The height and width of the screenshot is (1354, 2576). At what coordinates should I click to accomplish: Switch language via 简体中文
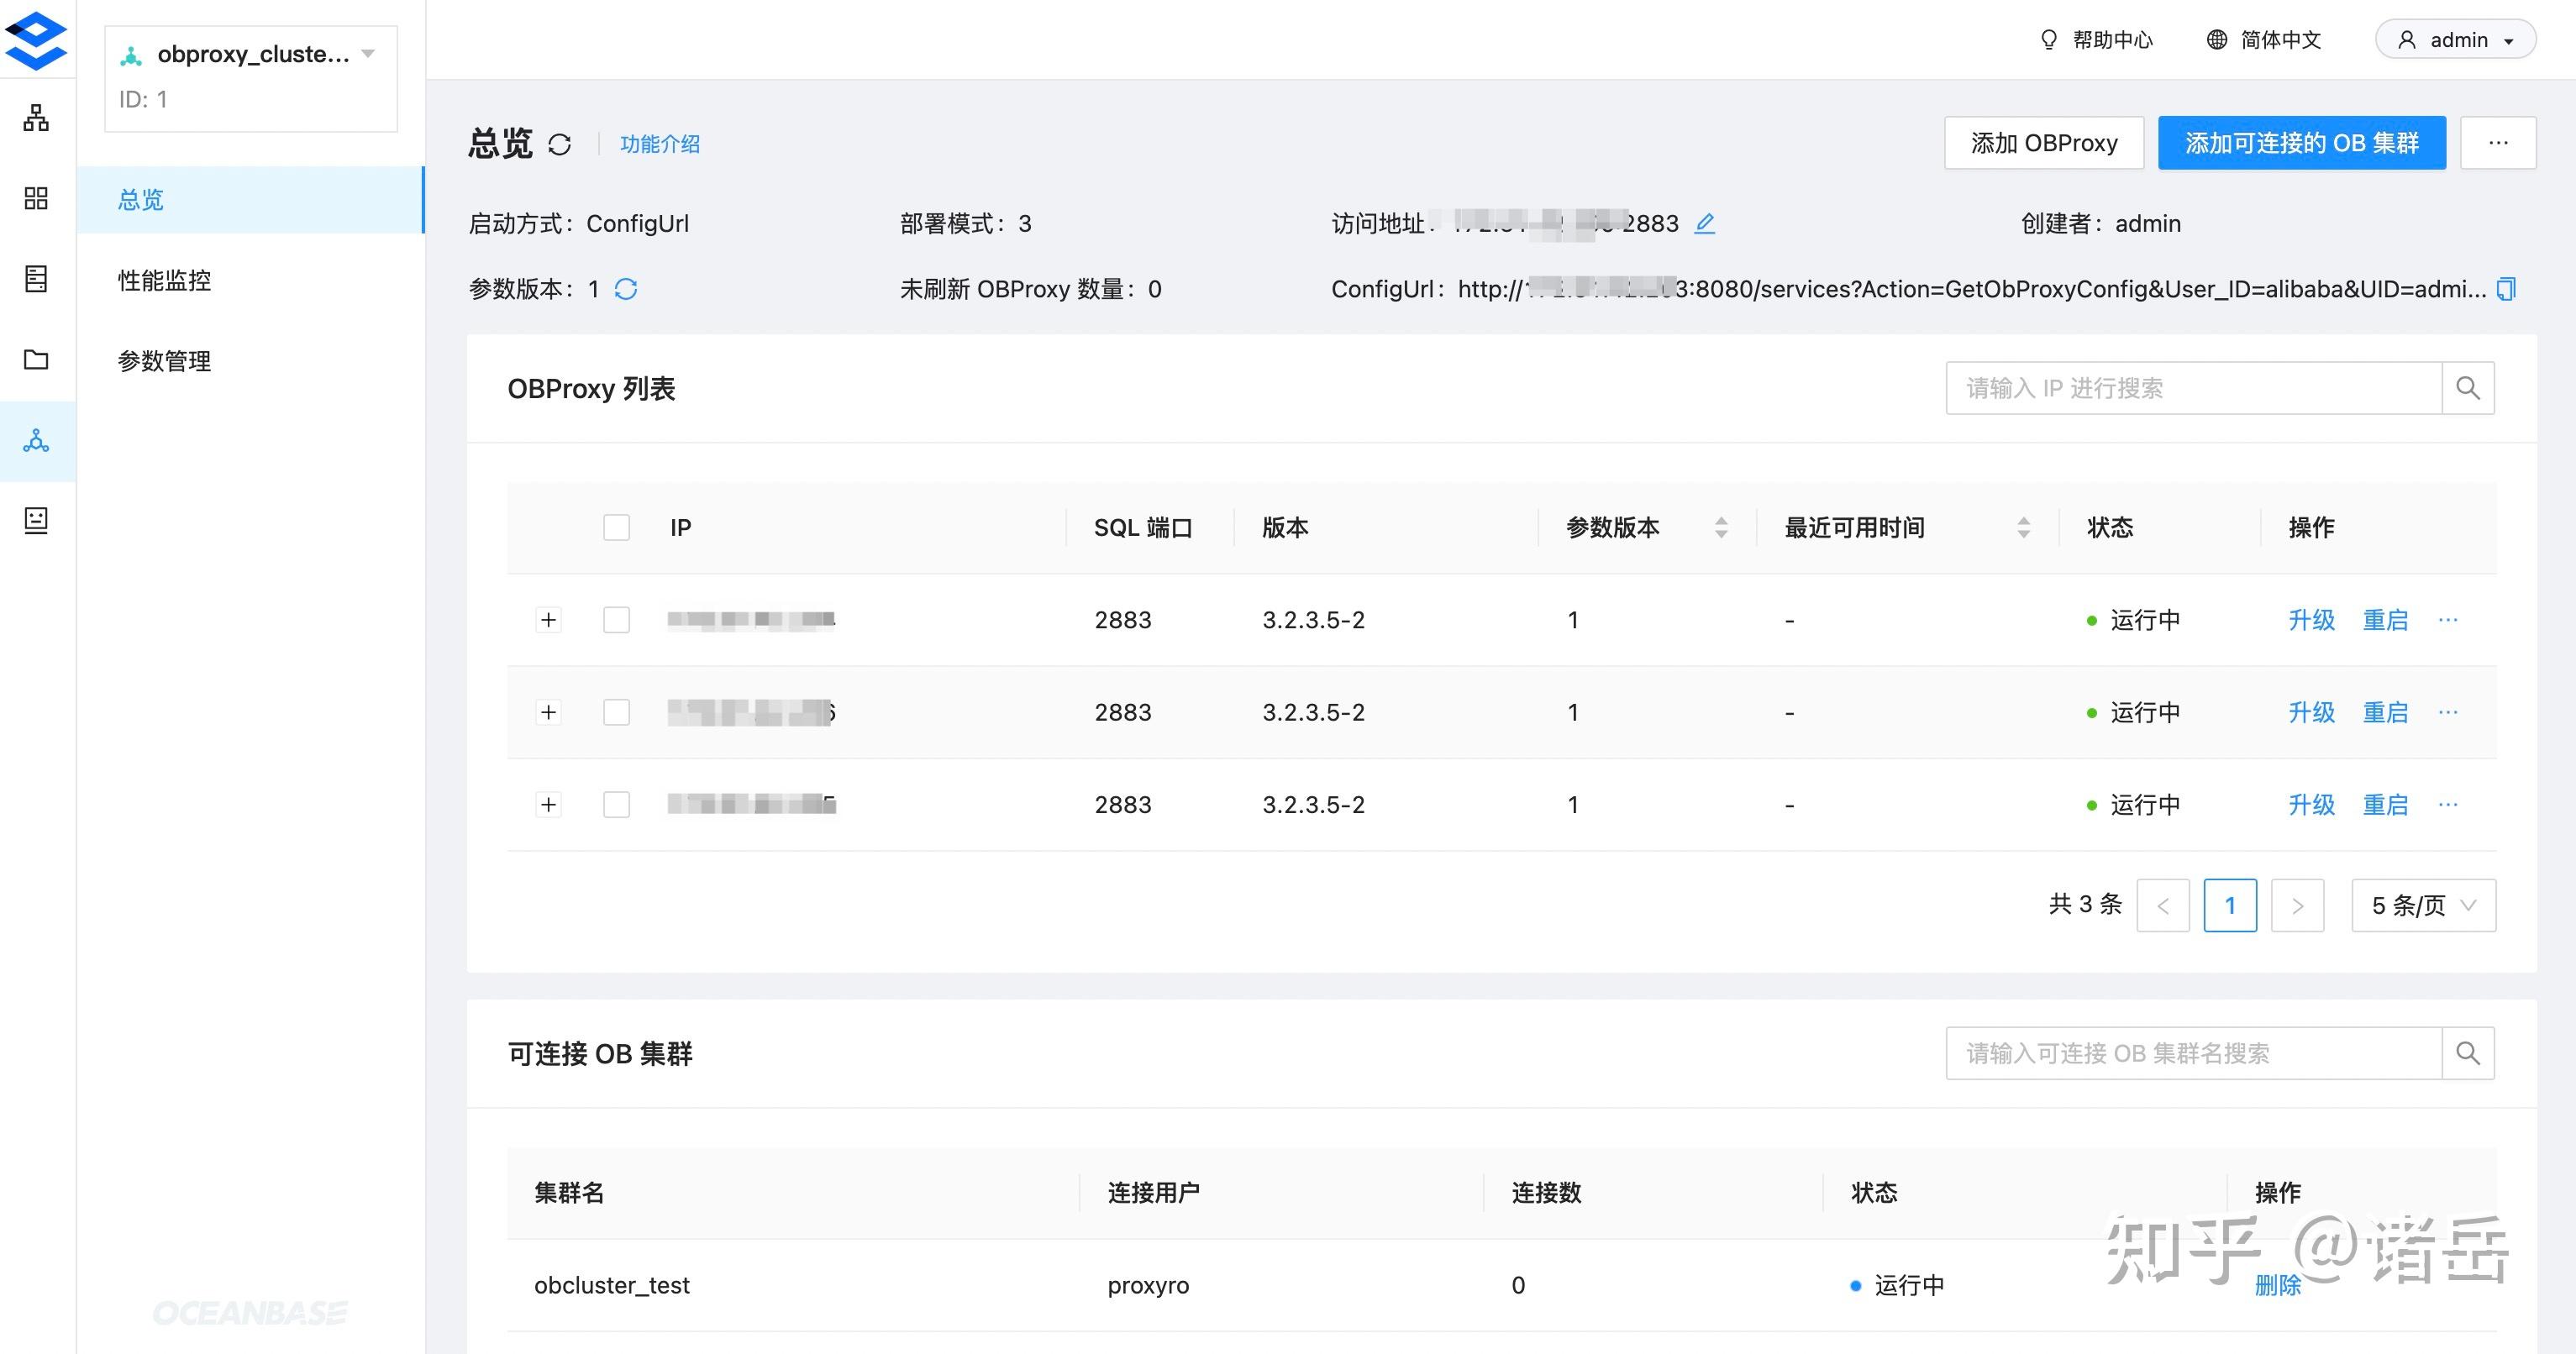click(2264, 40)
